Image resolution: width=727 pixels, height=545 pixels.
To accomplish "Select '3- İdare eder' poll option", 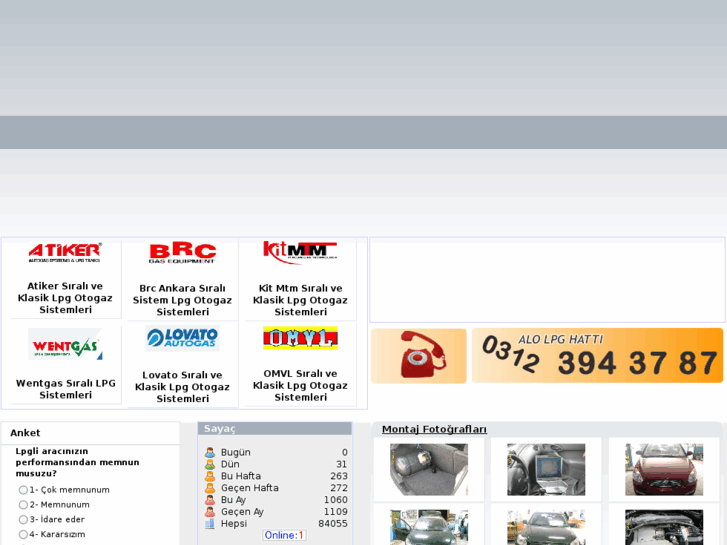I will click(x=23, y=519).
